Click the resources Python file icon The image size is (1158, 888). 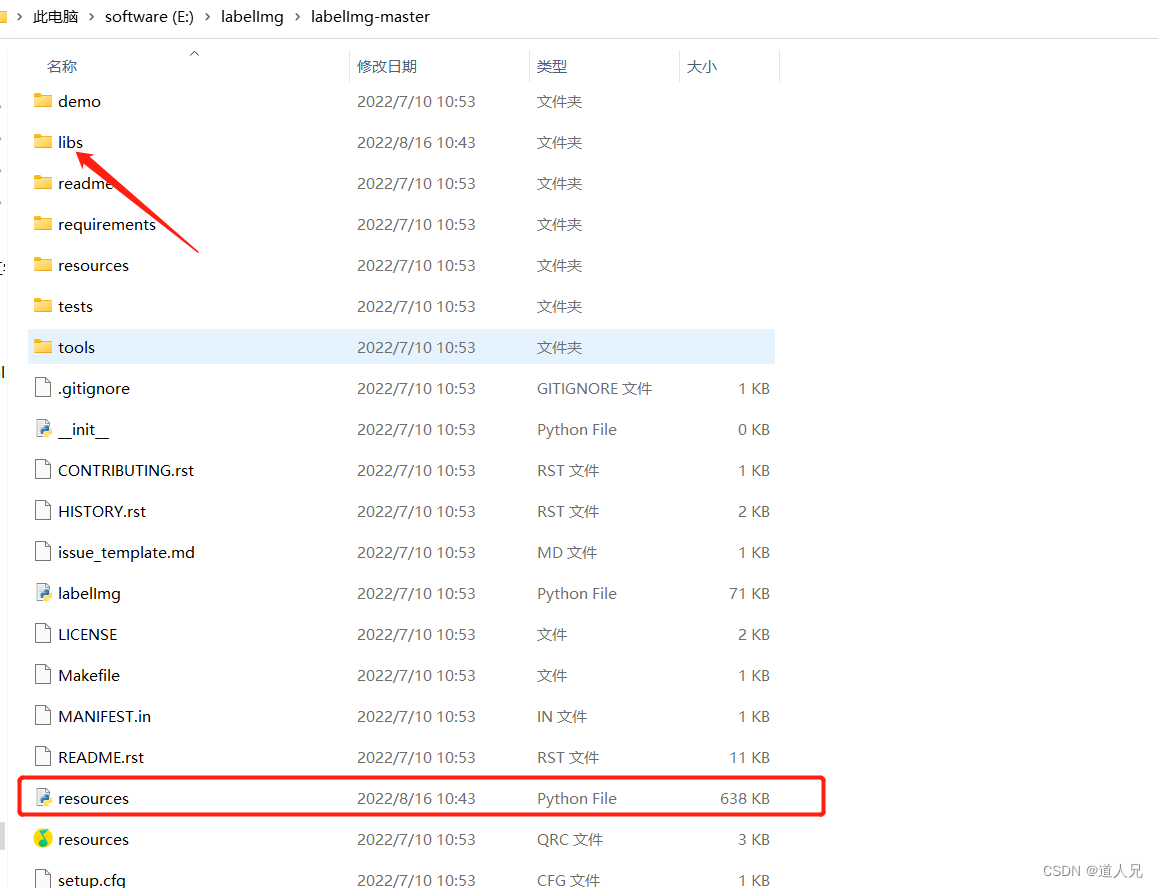click(x=43, y=797)
